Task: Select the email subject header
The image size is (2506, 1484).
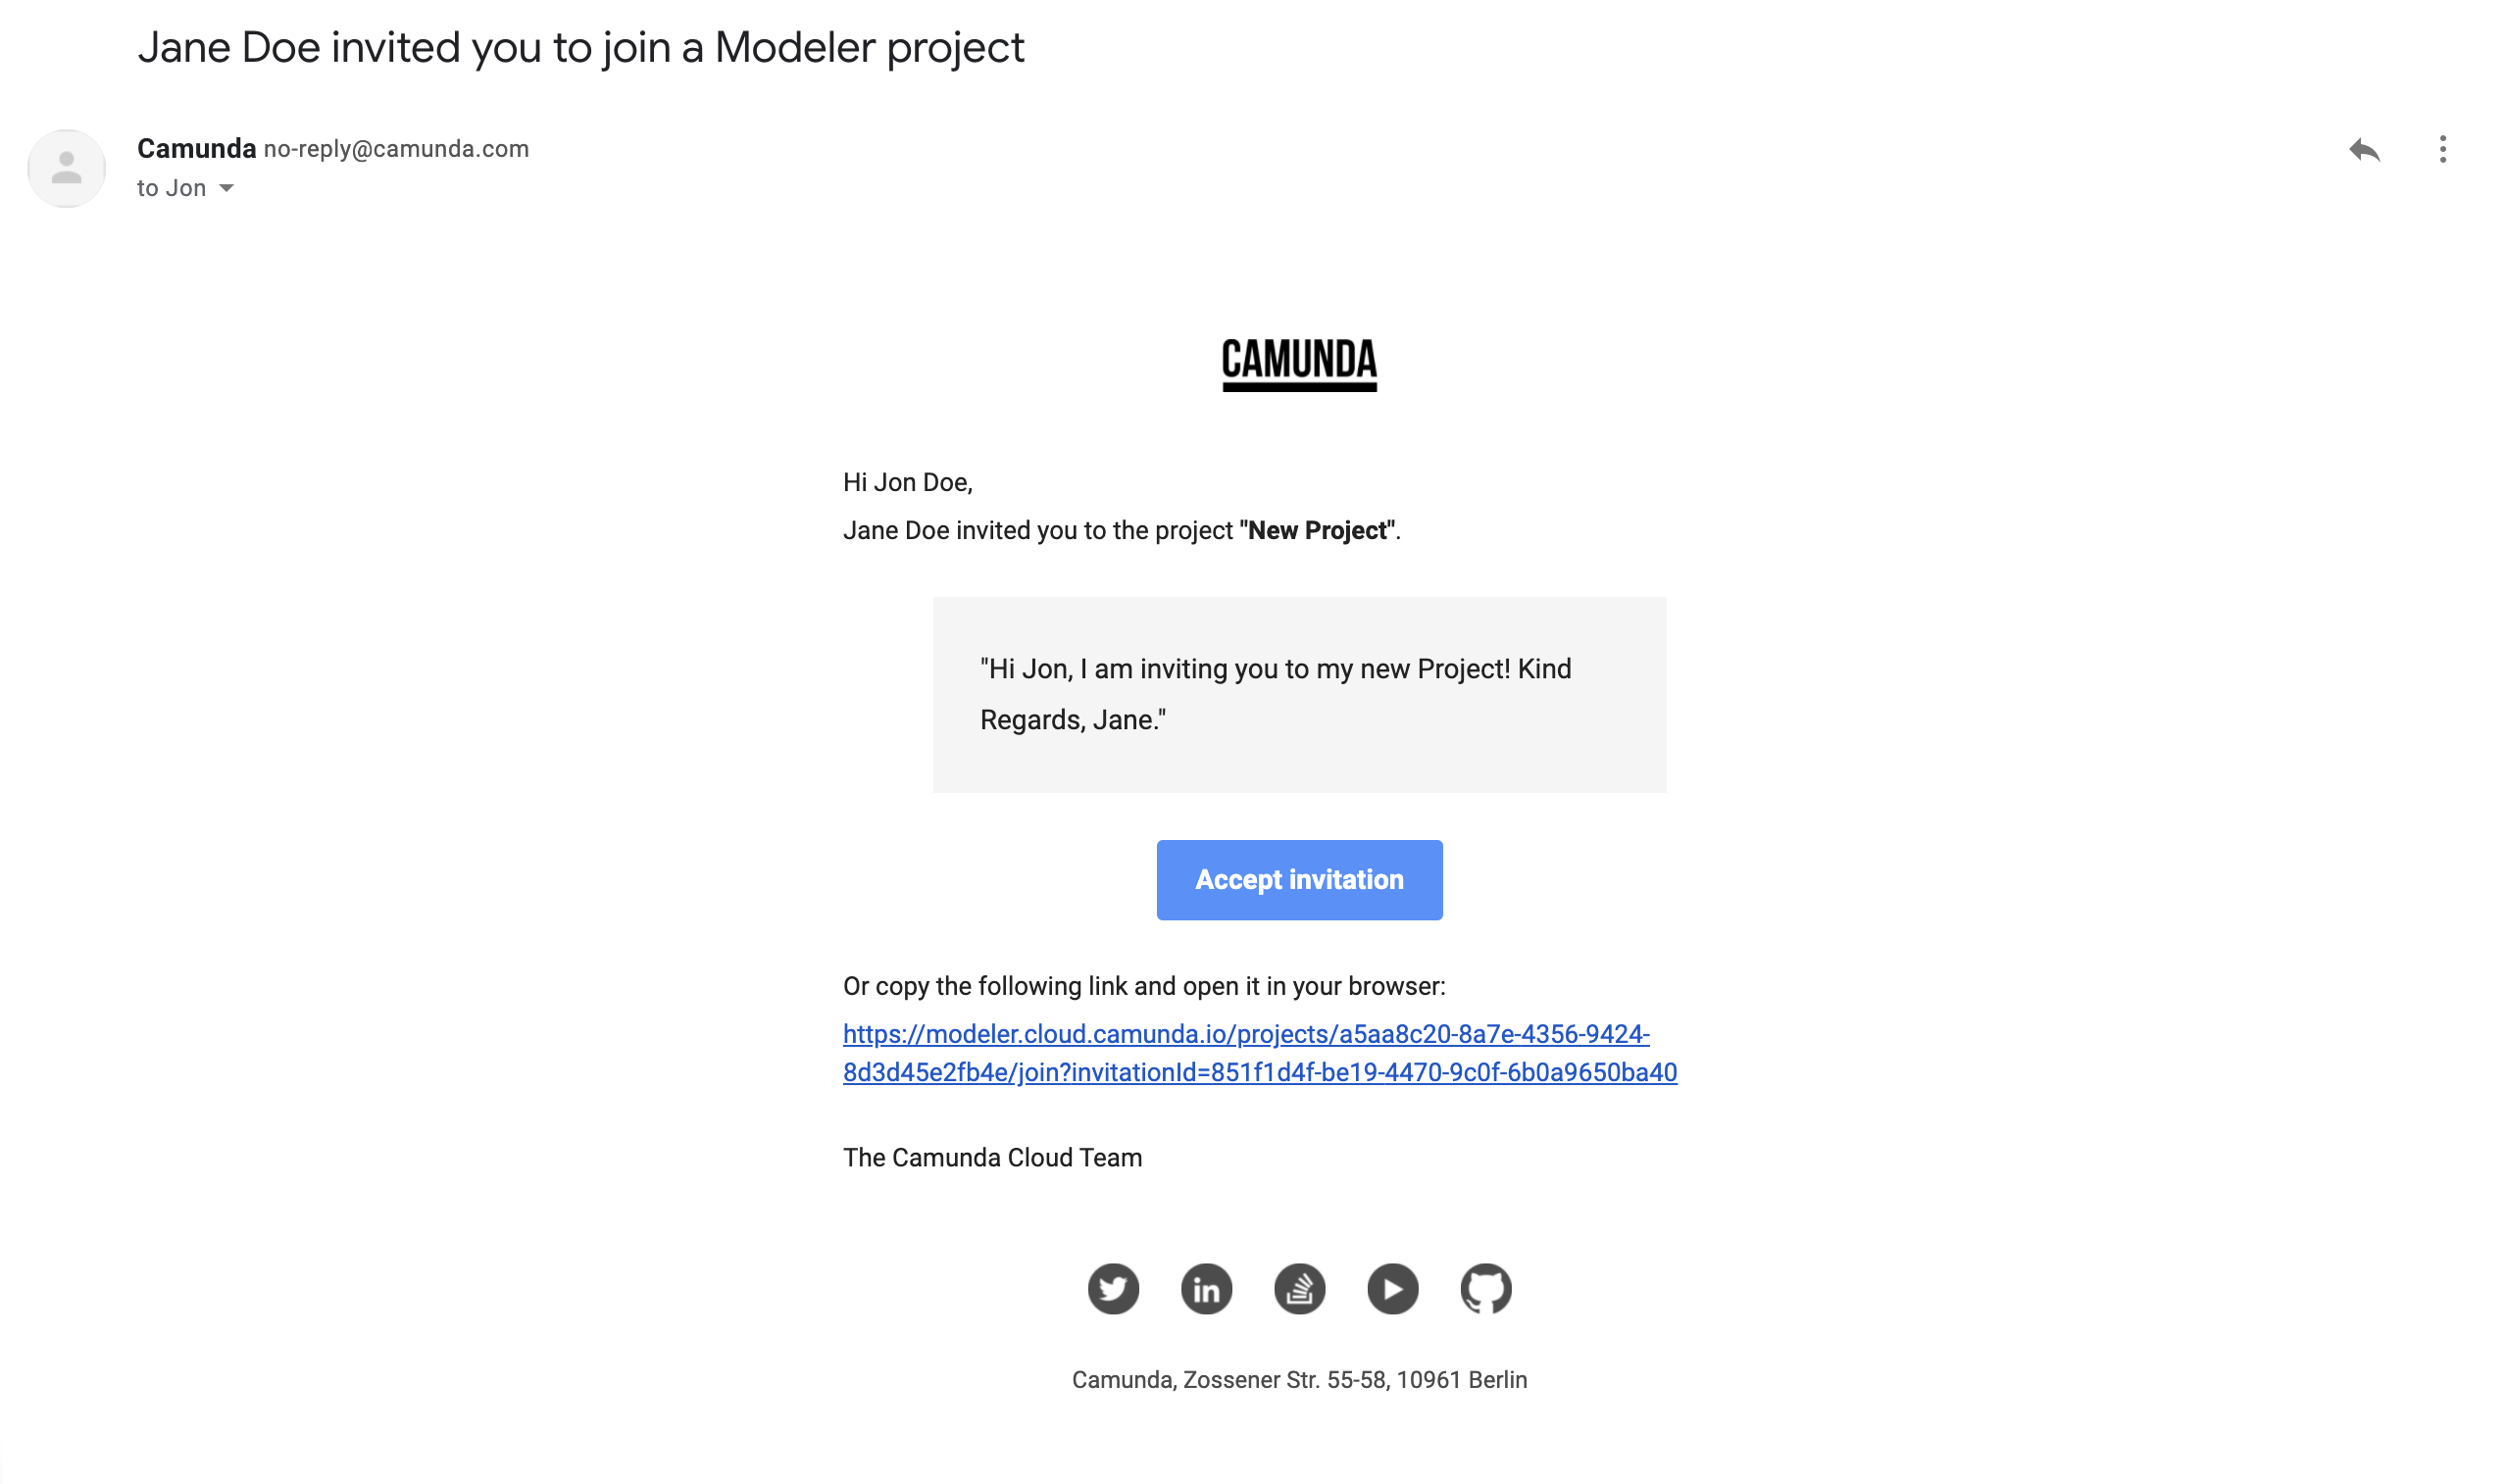Action: coord(581,44)
